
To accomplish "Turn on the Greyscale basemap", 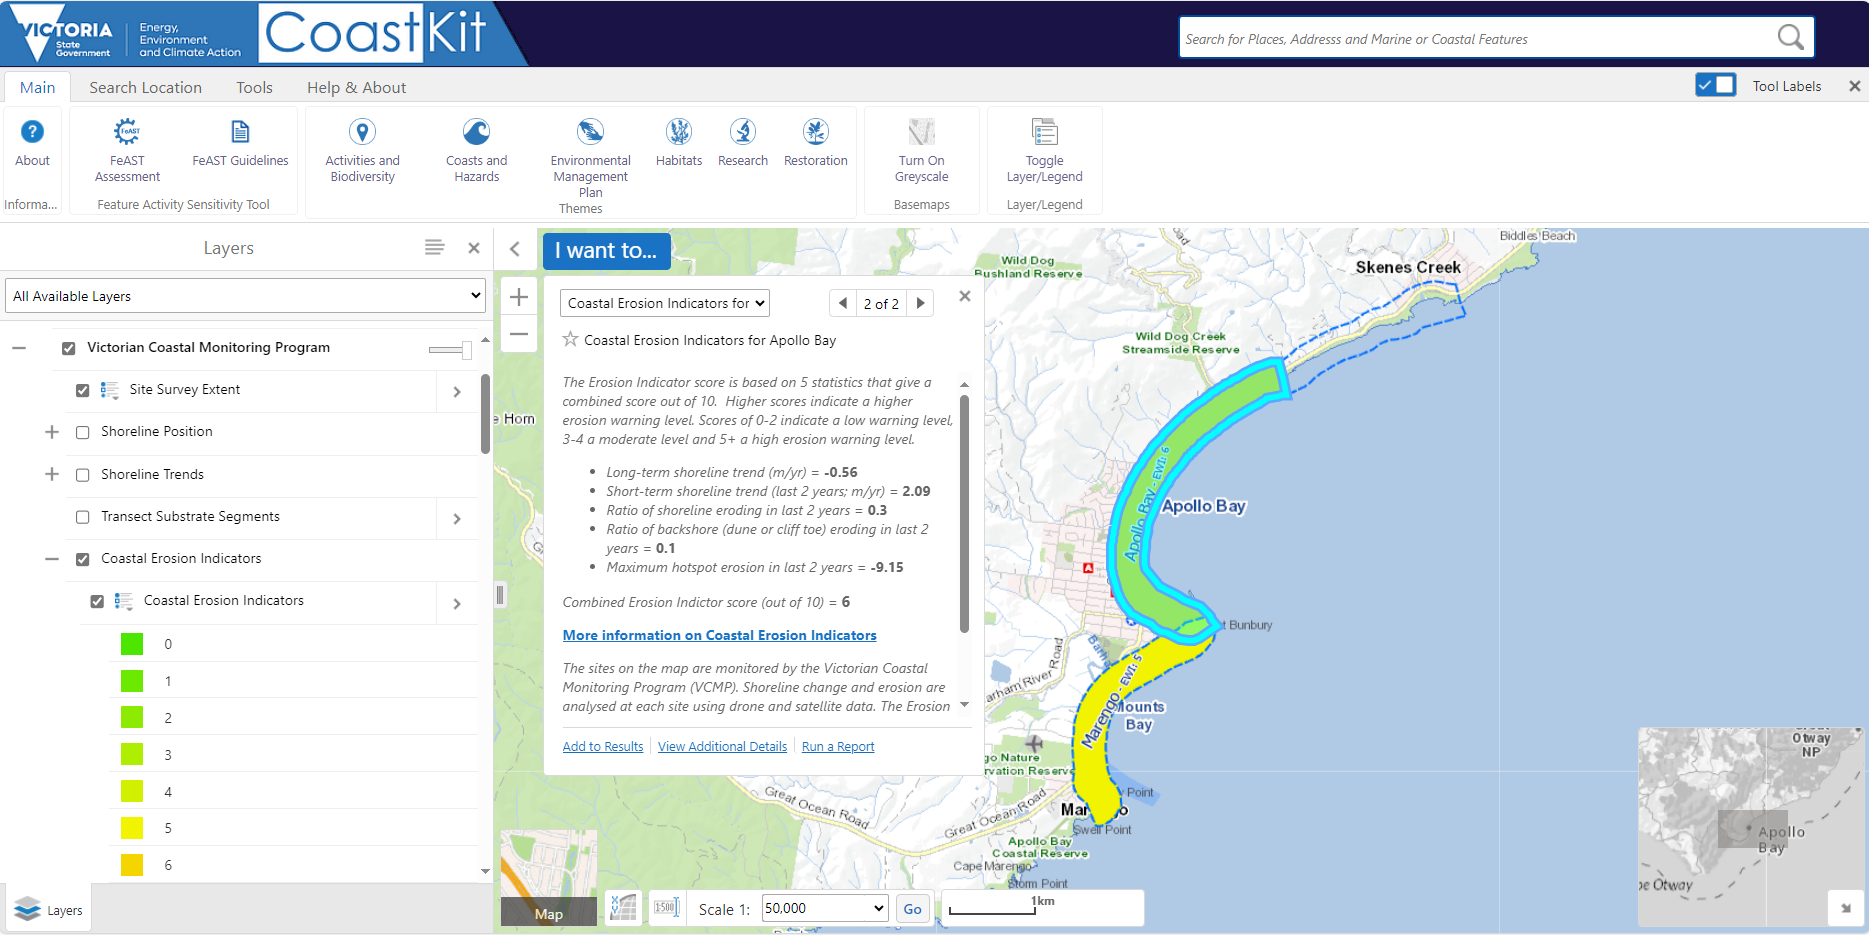I will 921,150.
